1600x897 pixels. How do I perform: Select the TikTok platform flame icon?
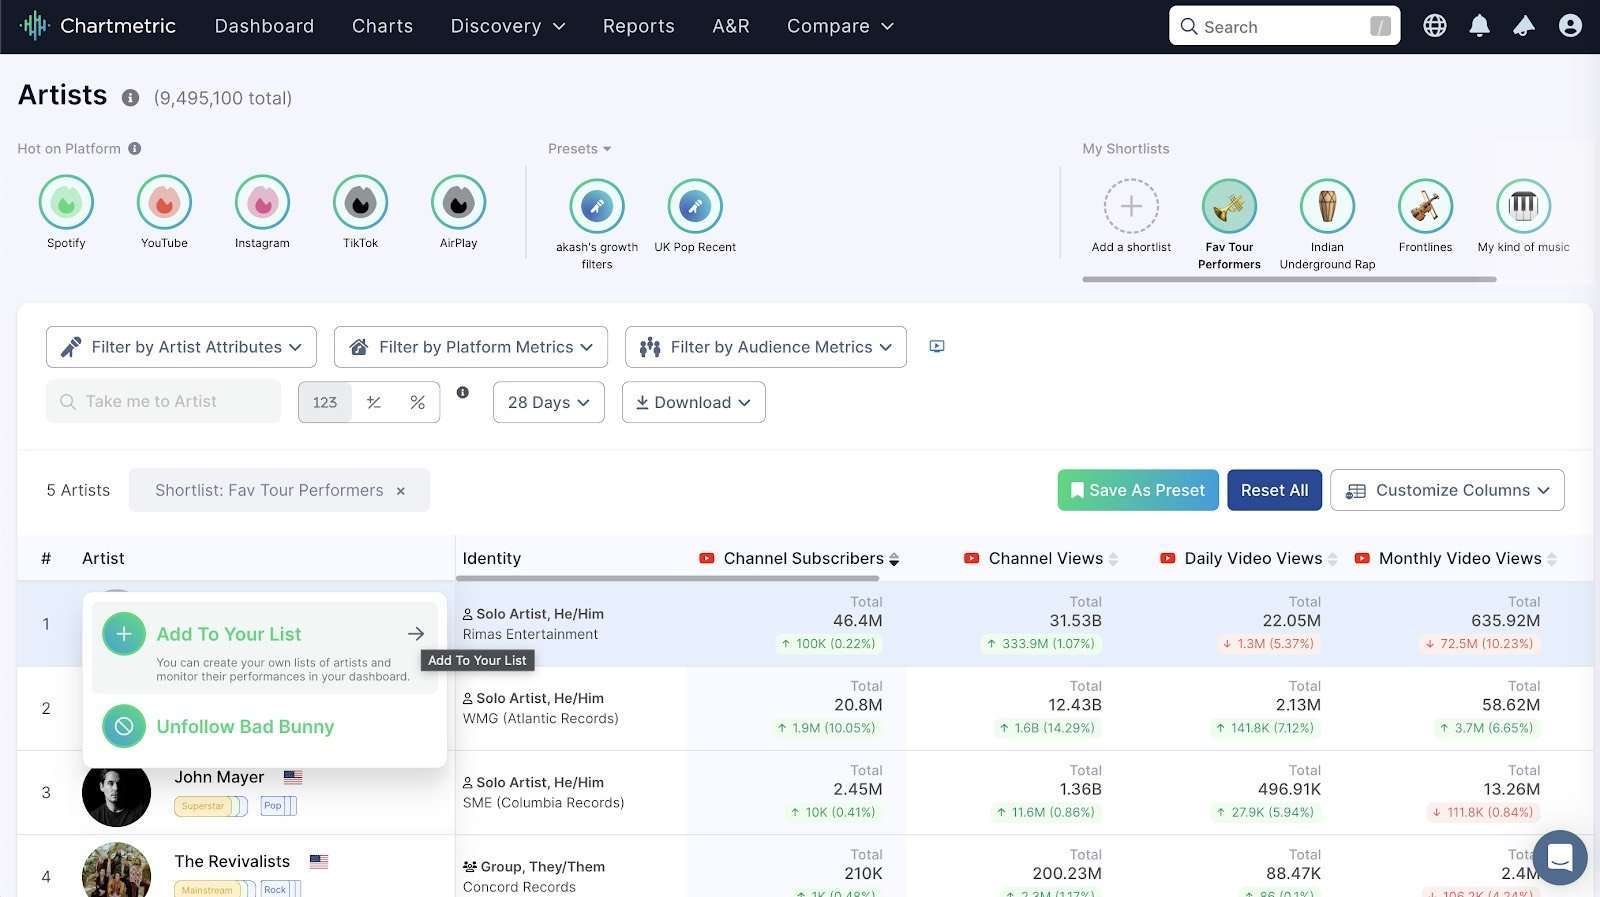click(x=360, y=203)
